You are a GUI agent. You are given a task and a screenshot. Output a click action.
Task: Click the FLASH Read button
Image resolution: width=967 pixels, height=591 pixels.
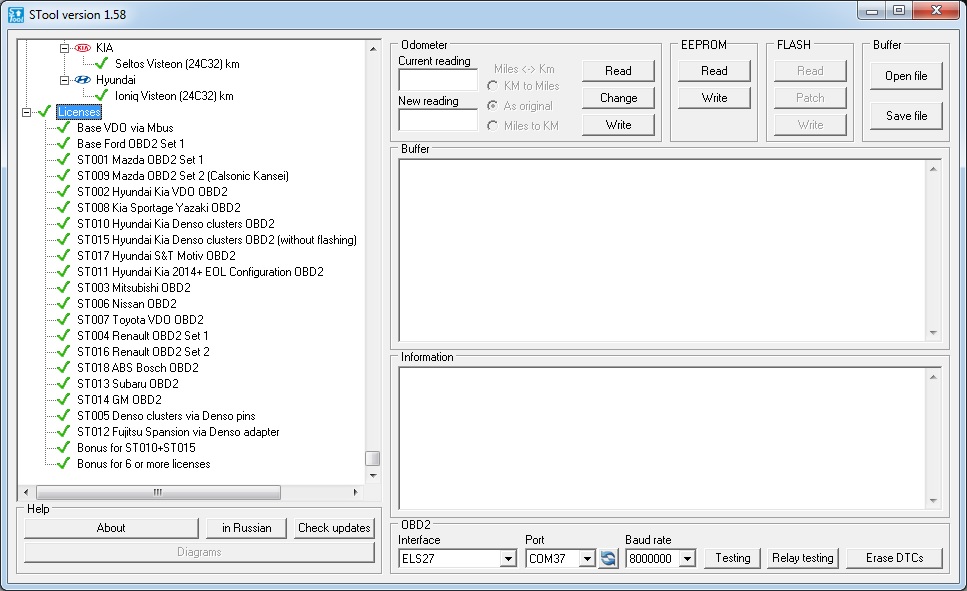point(810,71)
